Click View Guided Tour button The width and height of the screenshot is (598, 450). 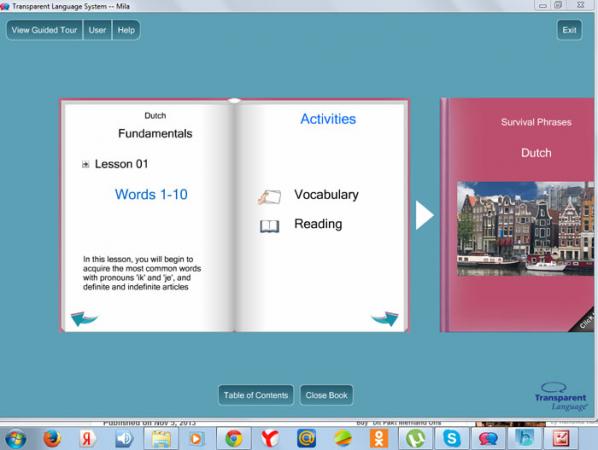[44, 30]
